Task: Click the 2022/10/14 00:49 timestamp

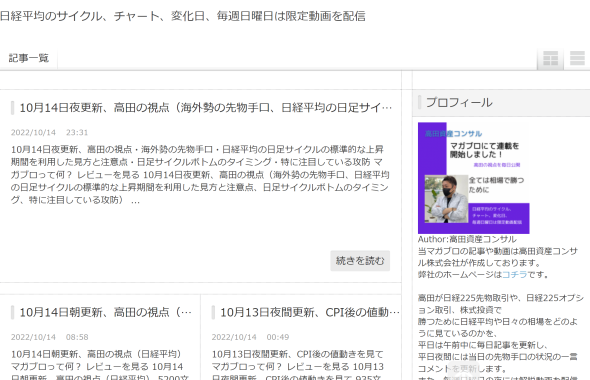Action: coord(250,337)
